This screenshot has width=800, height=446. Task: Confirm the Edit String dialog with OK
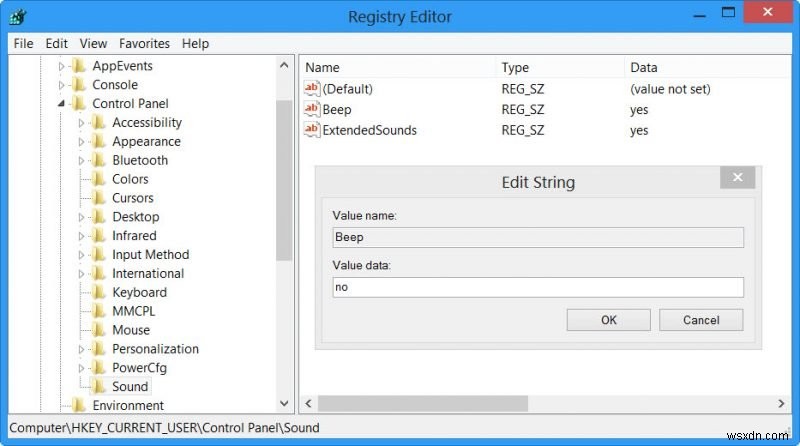[x=609, y=320]
